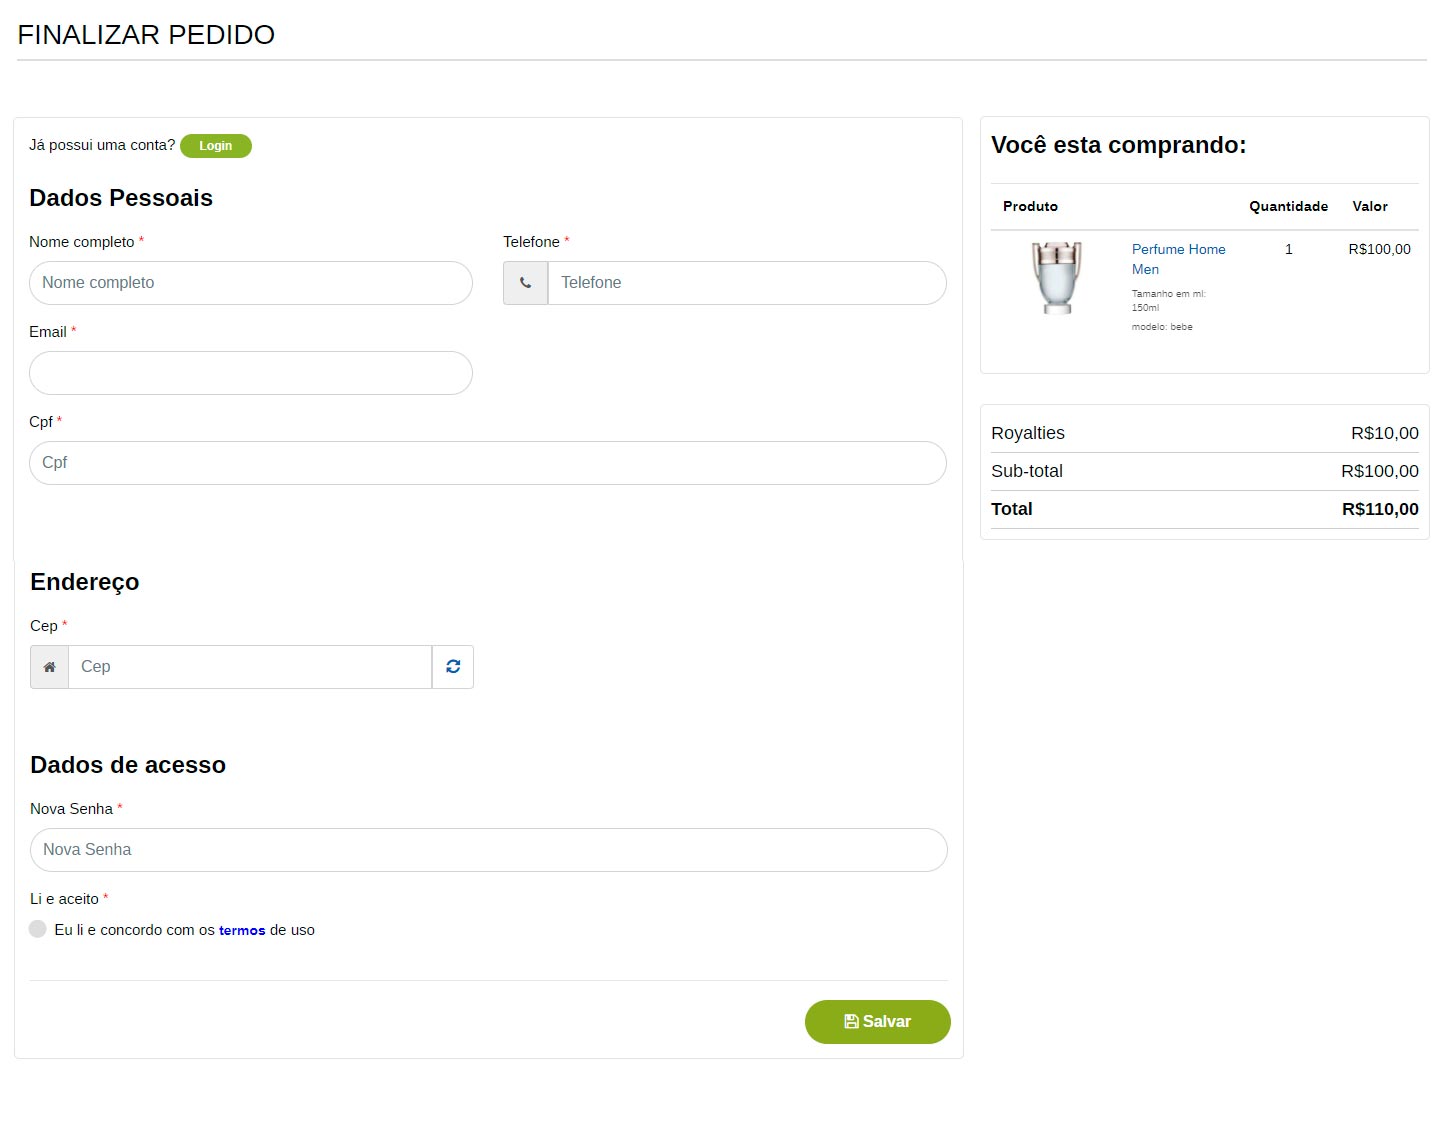Focus the Nome completo input field
Viewport: 1451px width, 1140px height.
point(250,283)
